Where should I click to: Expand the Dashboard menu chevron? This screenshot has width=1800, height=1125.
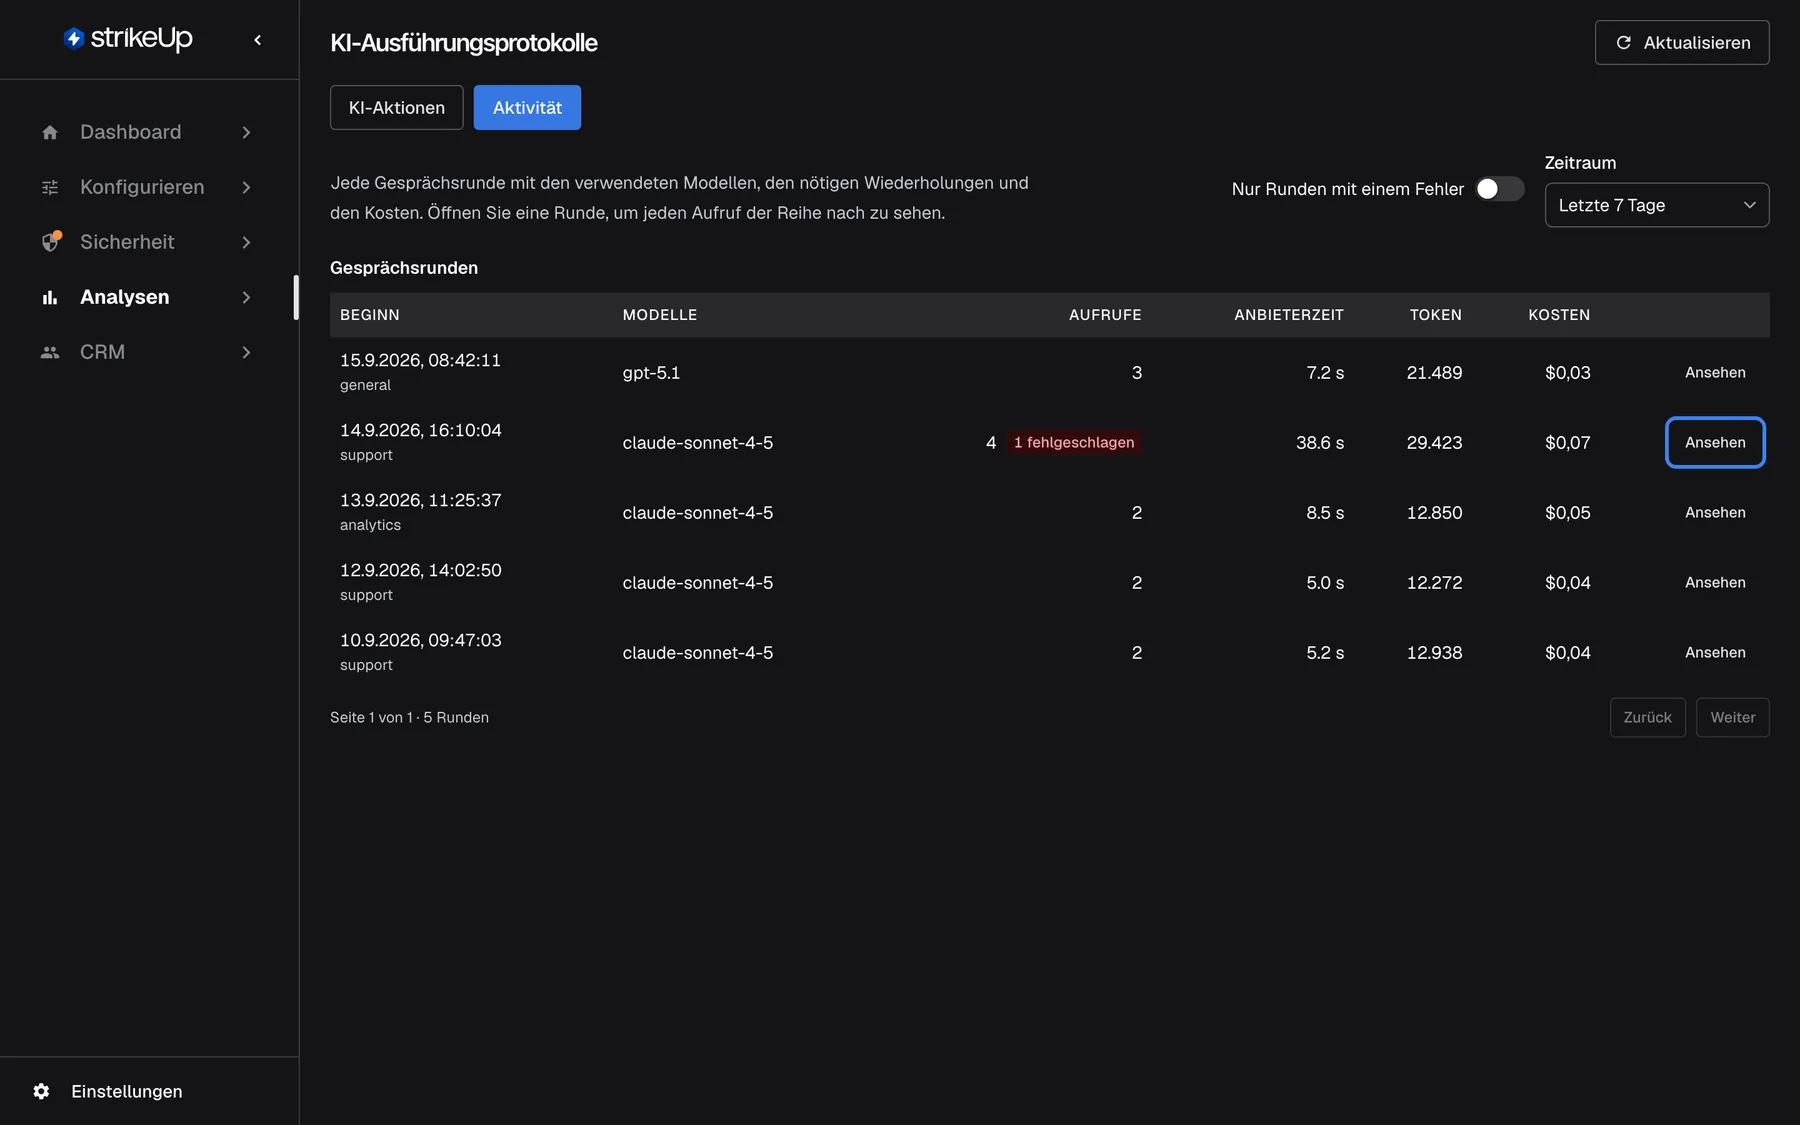246,132
